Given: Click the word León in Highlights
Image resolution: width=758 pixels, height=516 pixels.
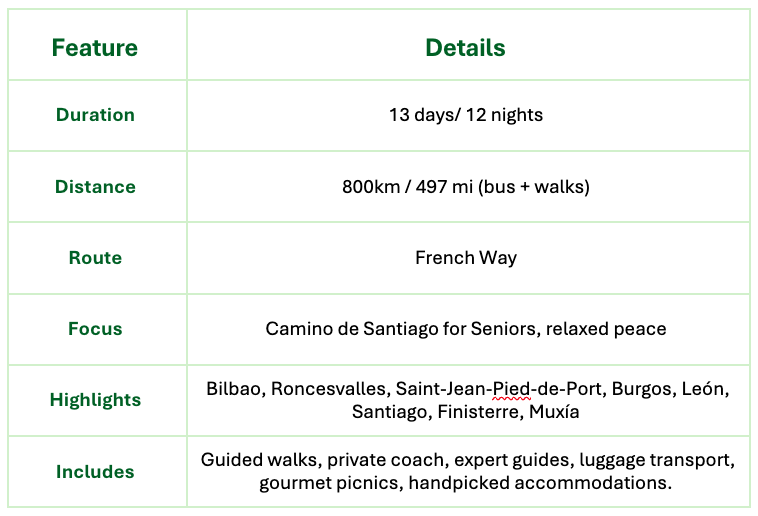Looking at the screenshot, I should click(x=706, y=388).
